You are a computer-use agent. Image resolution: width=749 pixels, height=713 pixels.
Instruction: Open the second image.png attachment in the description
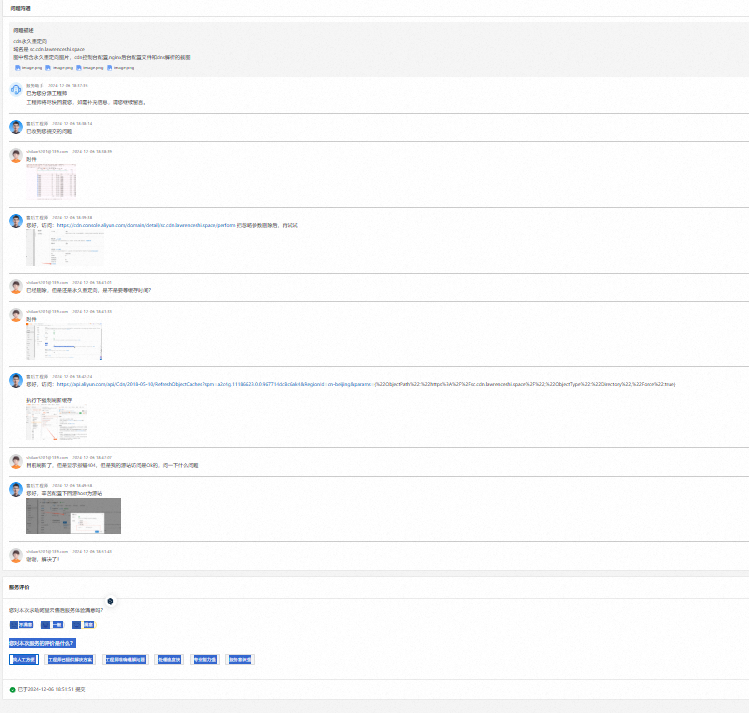pyautogui.click(x=59, y=68)
